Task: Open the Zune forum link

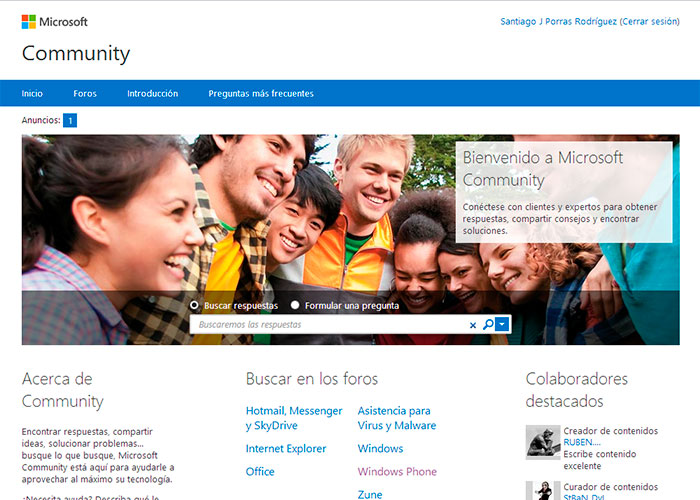Action: click(370, 495)
